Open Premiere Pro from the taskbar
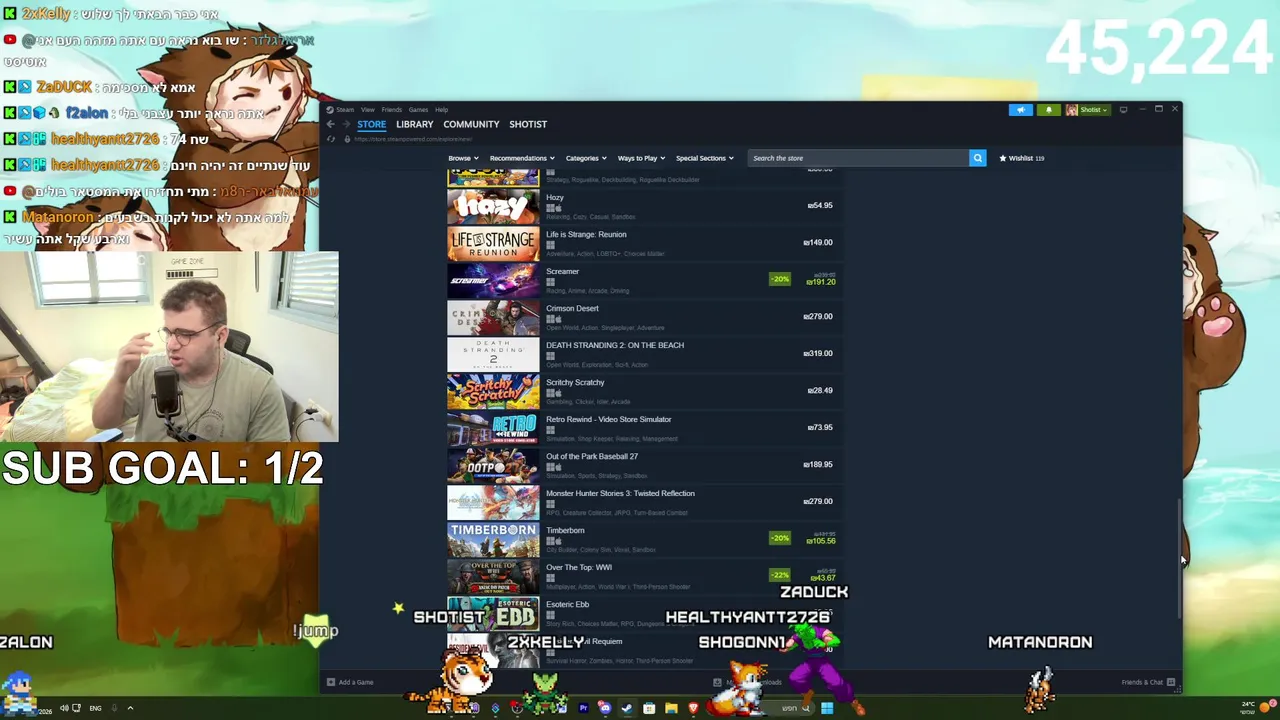1280x720 pixels. coord(583,708)
